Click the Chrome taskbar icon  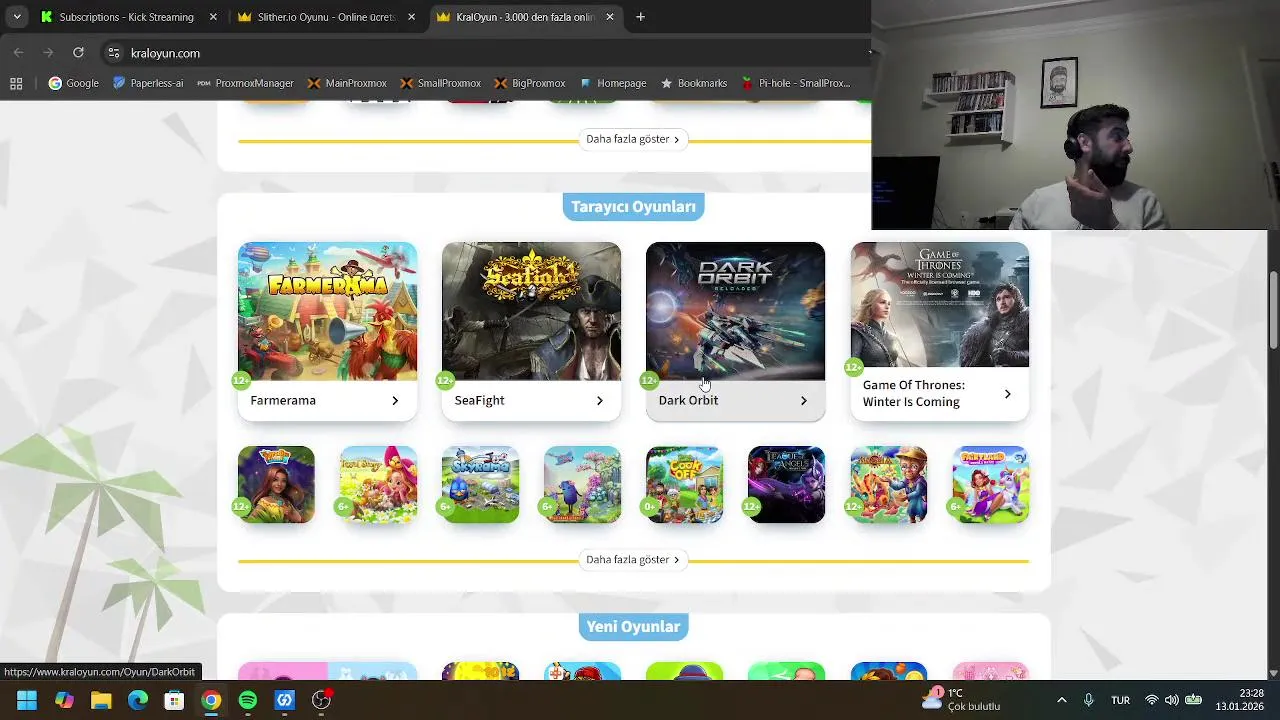pos(211,700)
